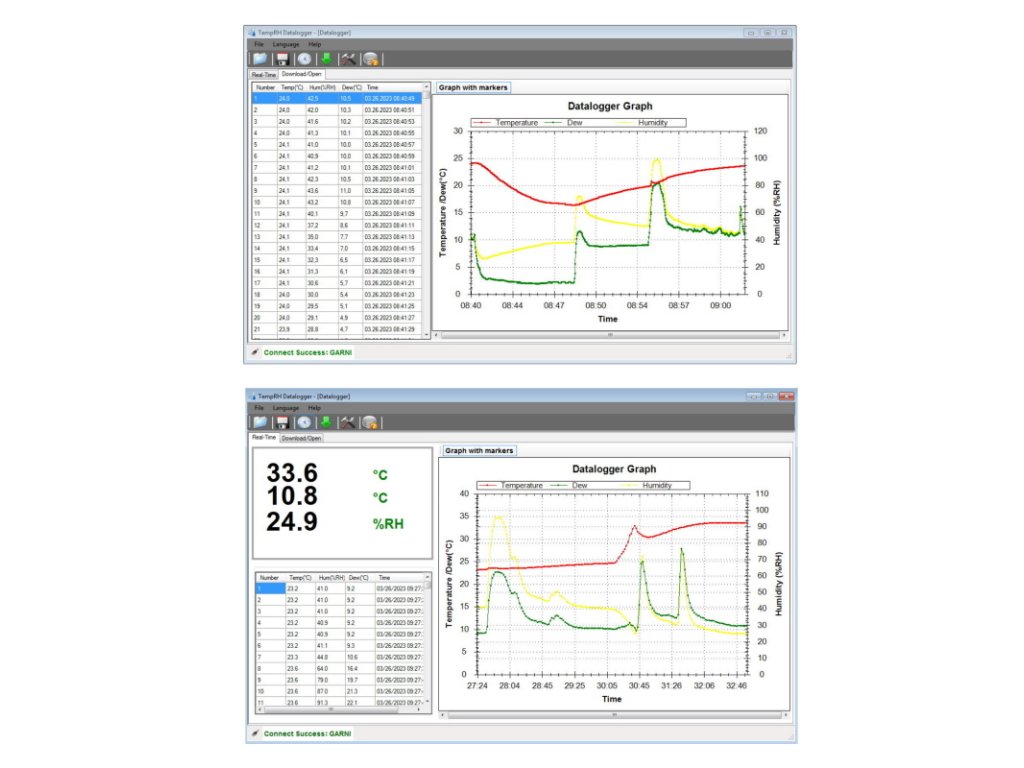Open a file using the folder icon in the upper window
This screenshot has height=768, width=1024.
[x=260, y=59]
